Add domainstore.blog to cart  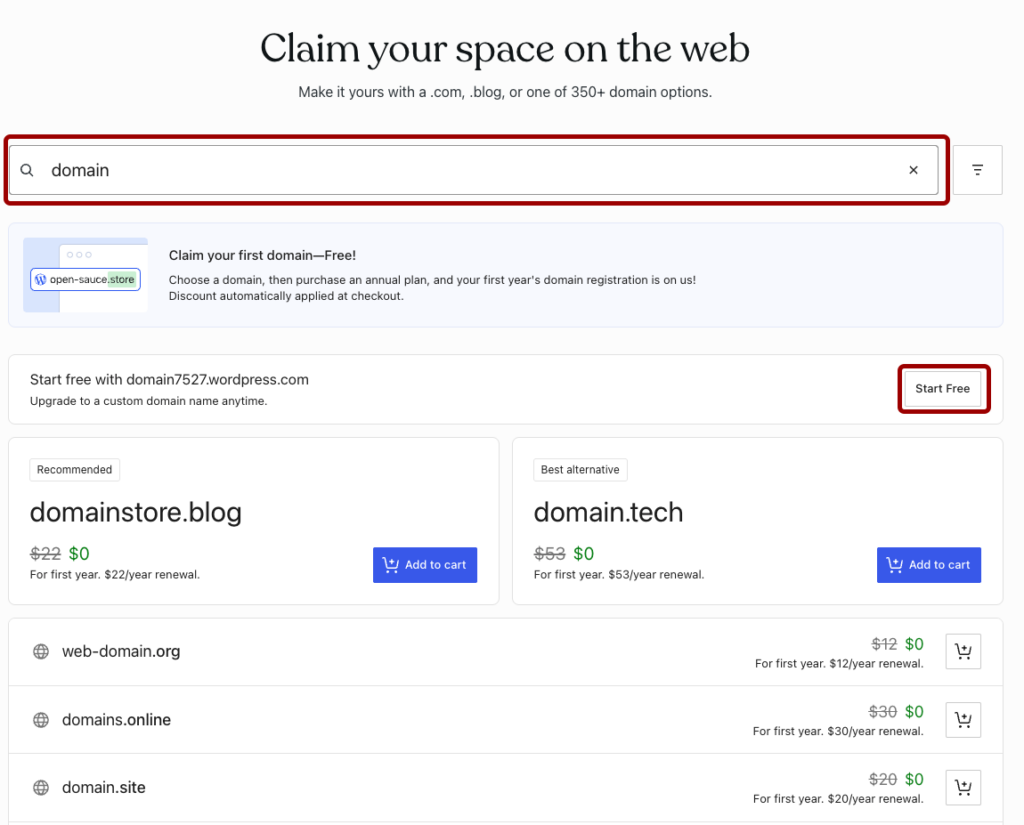[425, 565]
